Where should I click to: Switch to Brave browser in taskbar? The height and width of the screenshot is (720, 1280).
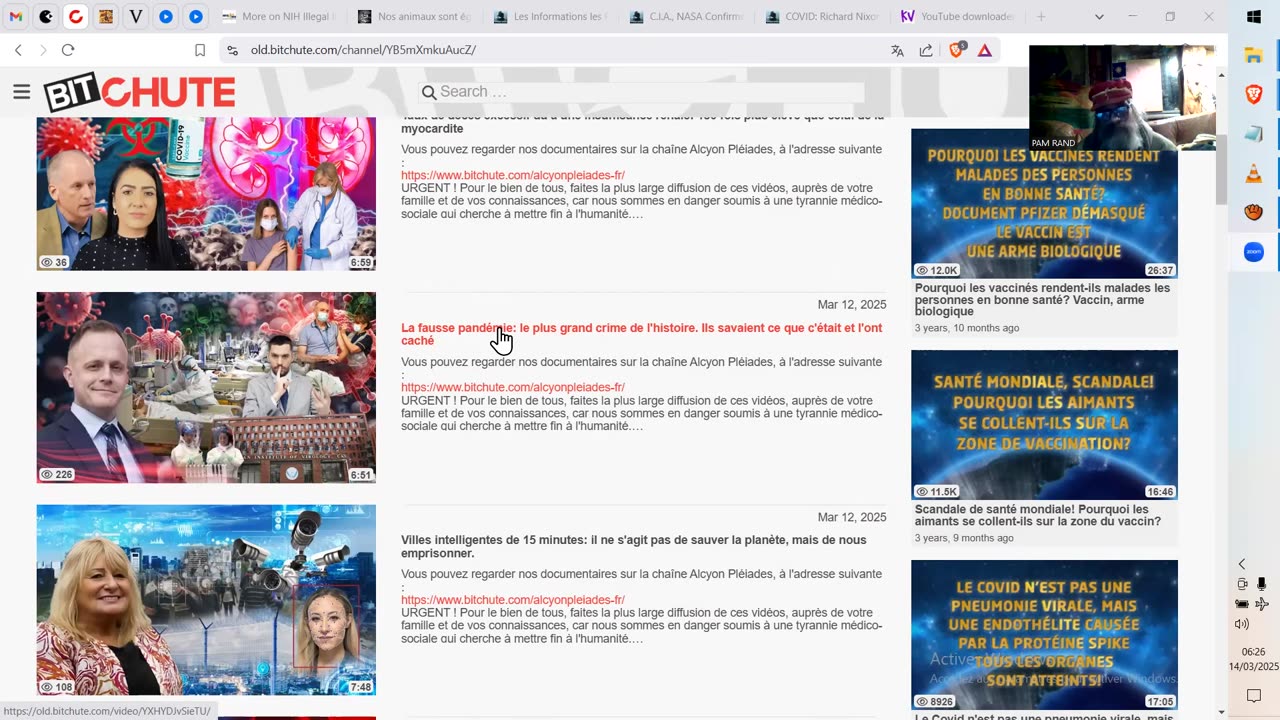(x=1254, y=95)
